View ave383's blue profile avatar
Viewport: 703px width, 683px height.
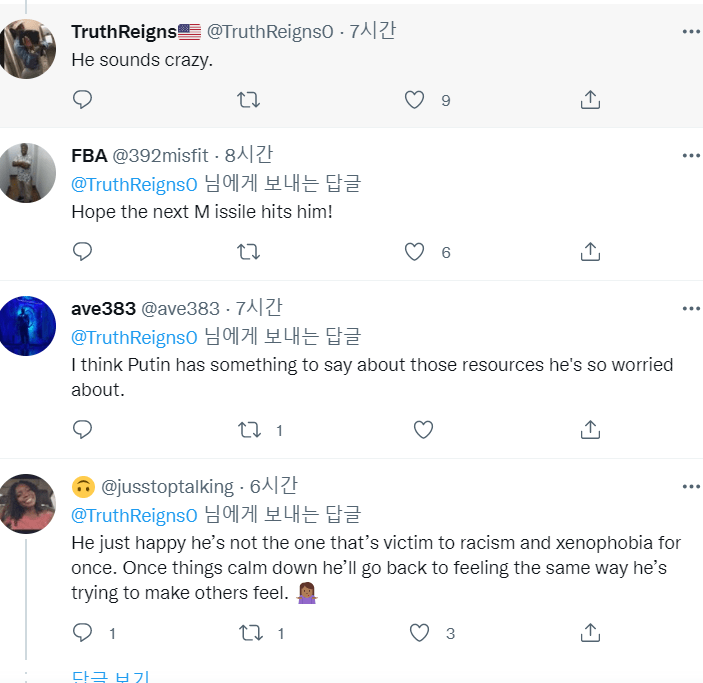coord(27,326)
